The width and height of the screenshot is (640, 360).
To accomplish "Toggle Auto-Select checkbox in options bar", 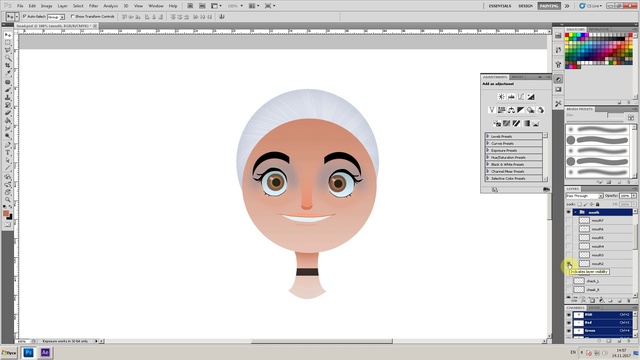I will tap(24, 16).
